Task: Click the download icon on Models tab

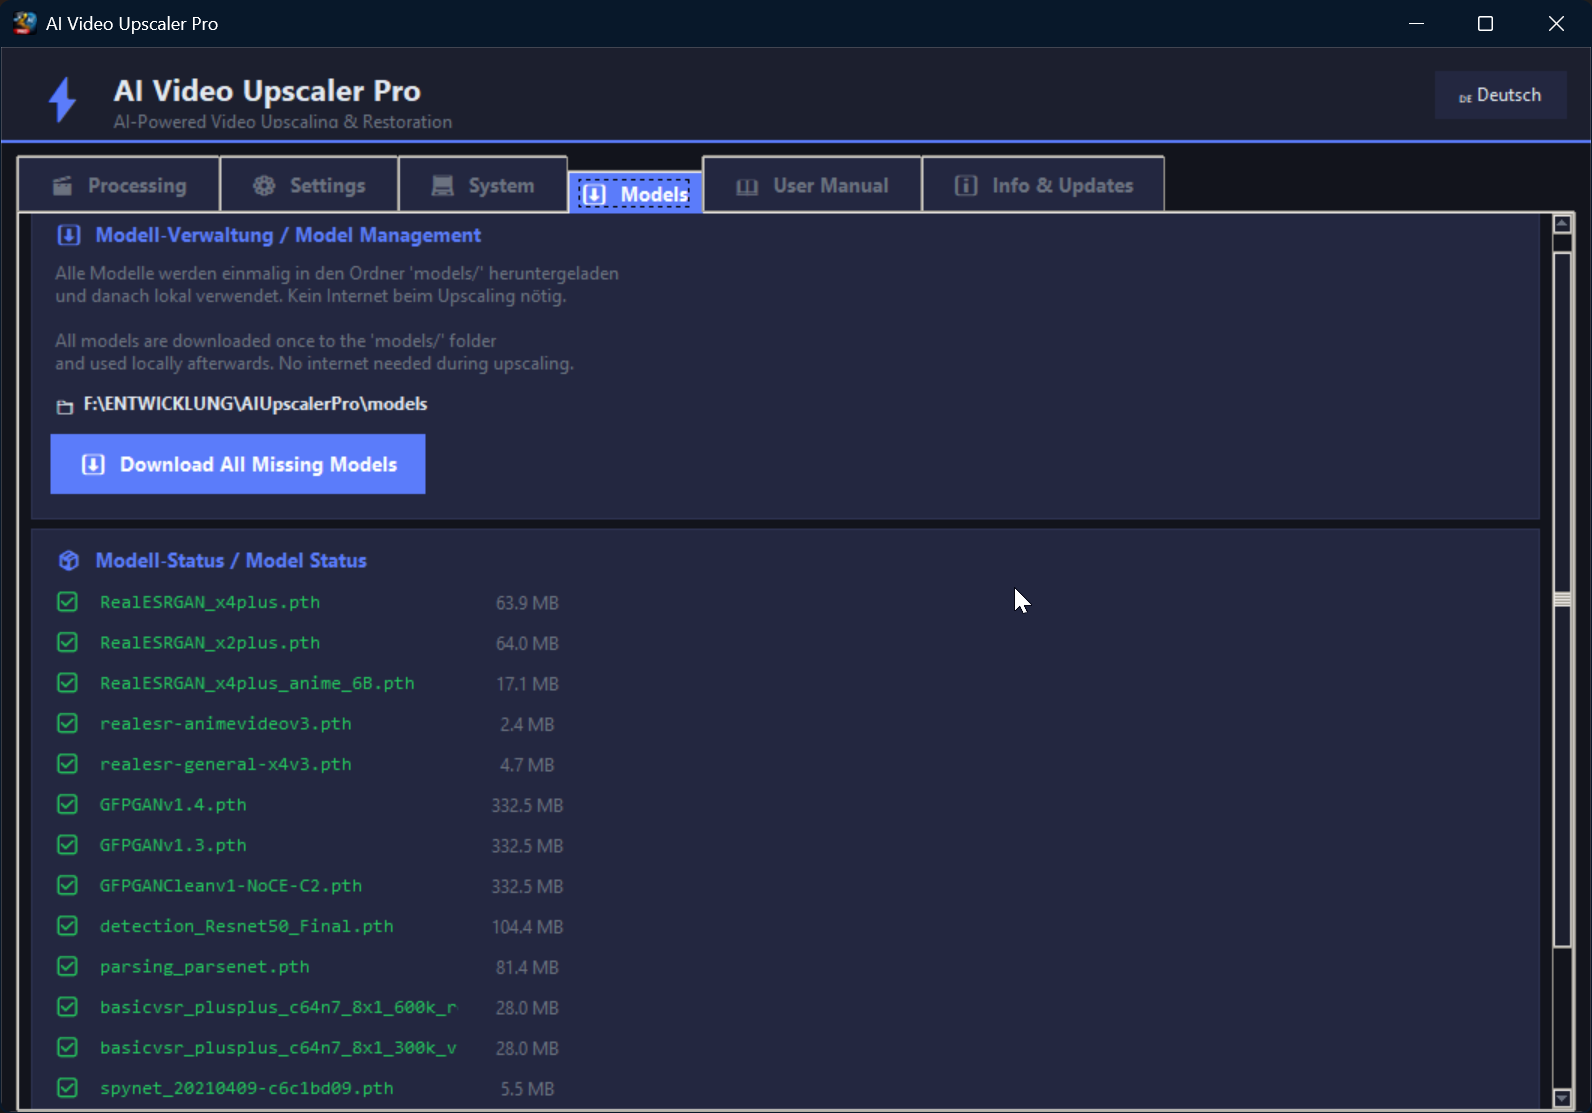Action: 595,194
